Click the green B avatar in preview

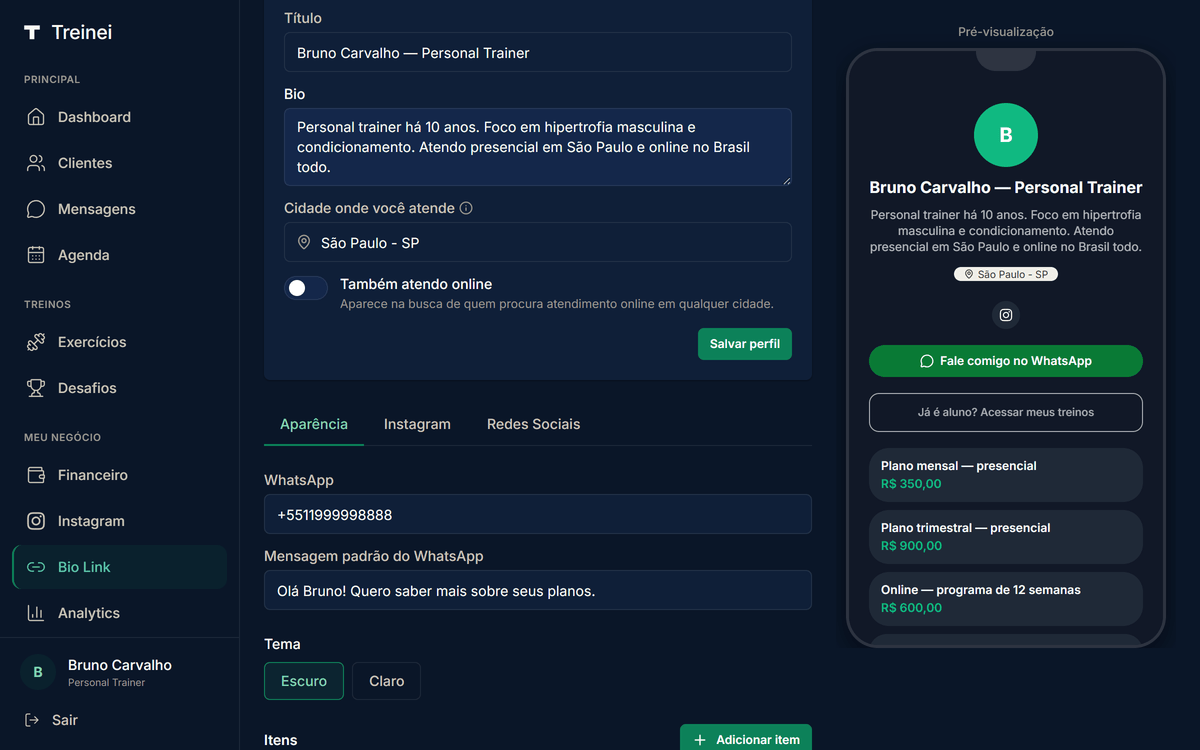pos(1006,135)
